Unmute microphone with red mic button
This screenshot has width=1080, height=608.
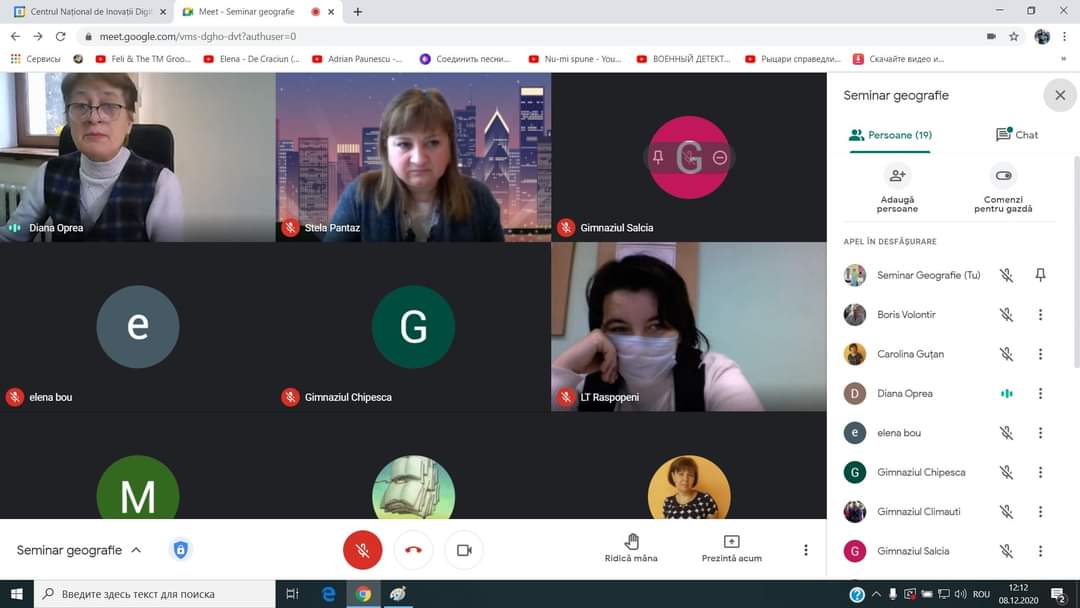point(362,550)
